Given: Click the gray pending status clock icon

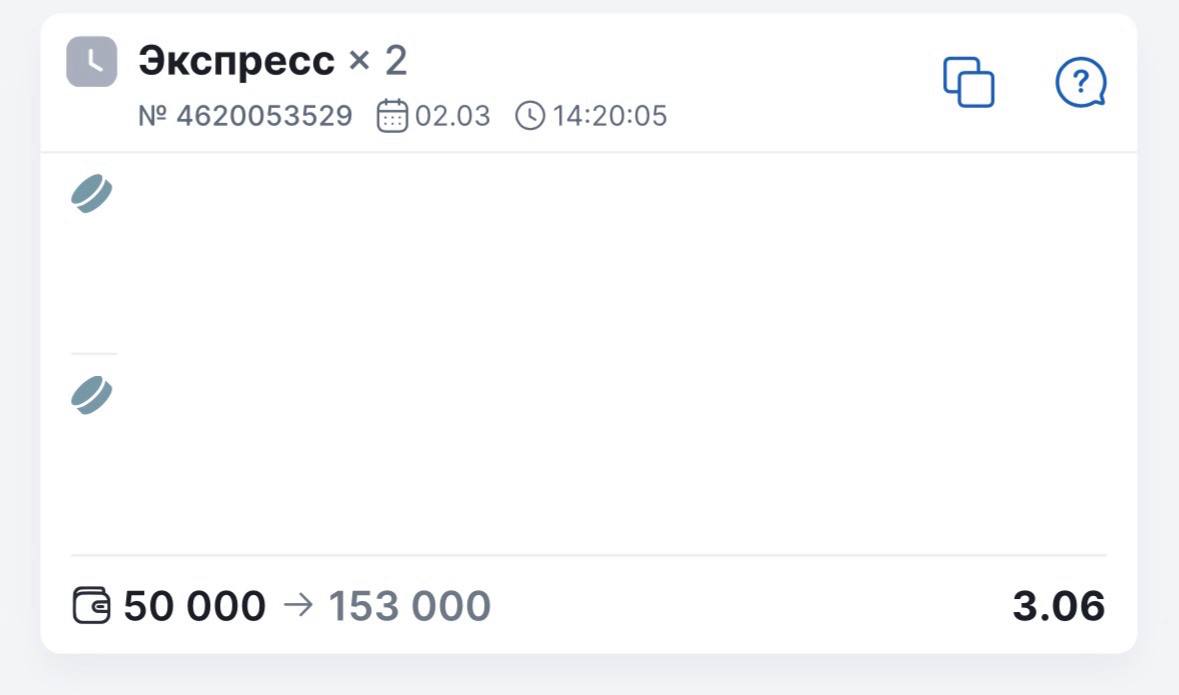Looking at the screenshot, I should [91, 62].
